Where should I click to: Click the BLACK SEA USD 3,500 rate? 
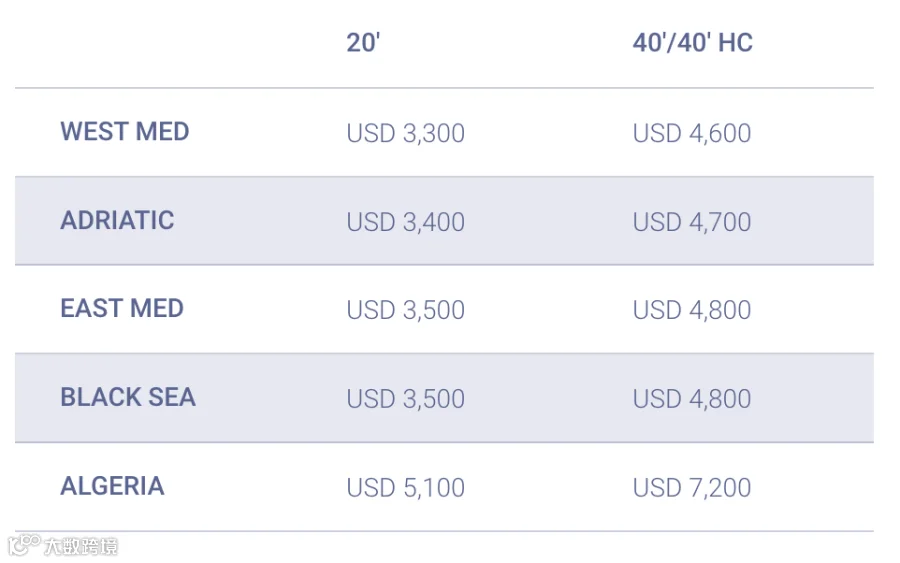405,399
